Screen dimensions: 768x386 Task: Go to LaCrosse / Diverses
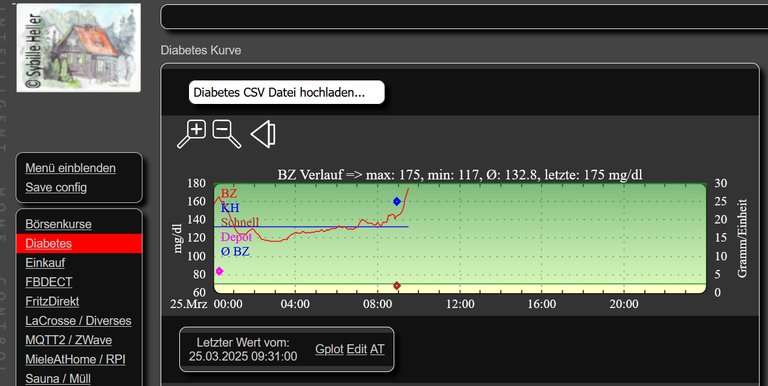pos(78,321)
